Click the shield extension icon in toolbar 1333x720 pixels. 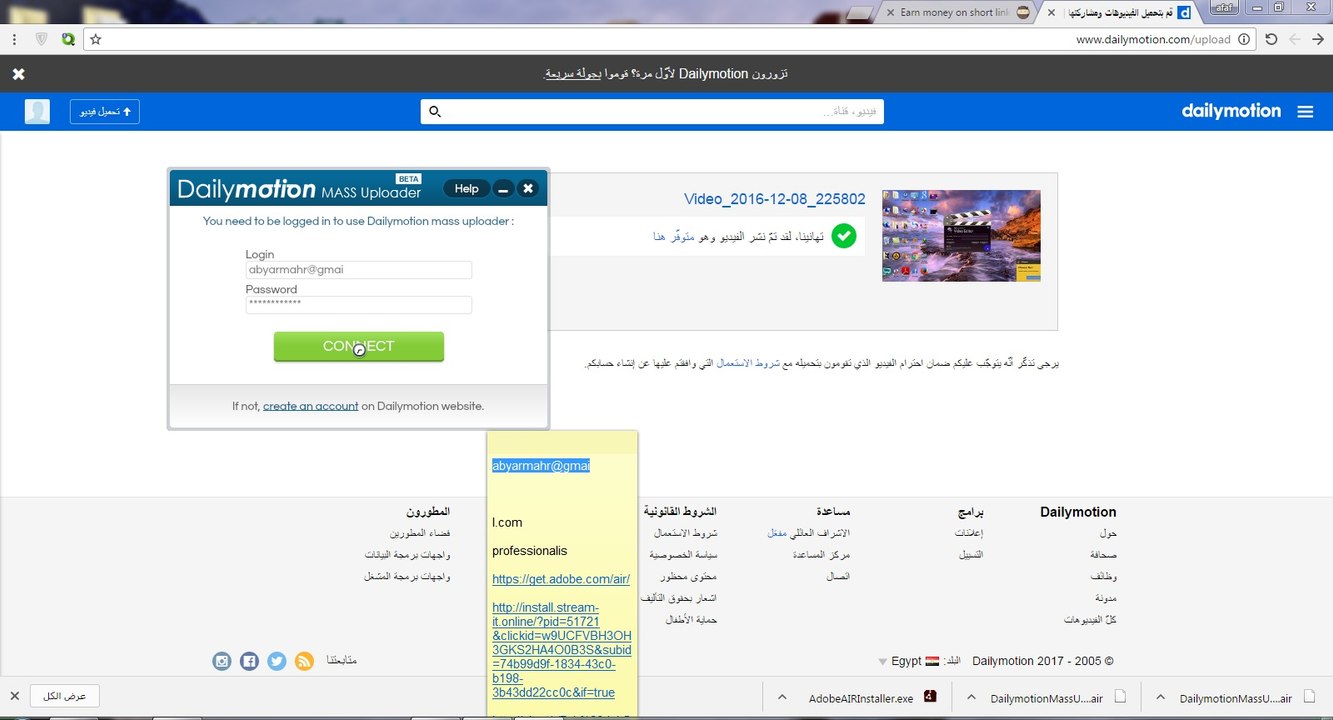point(42,39)
